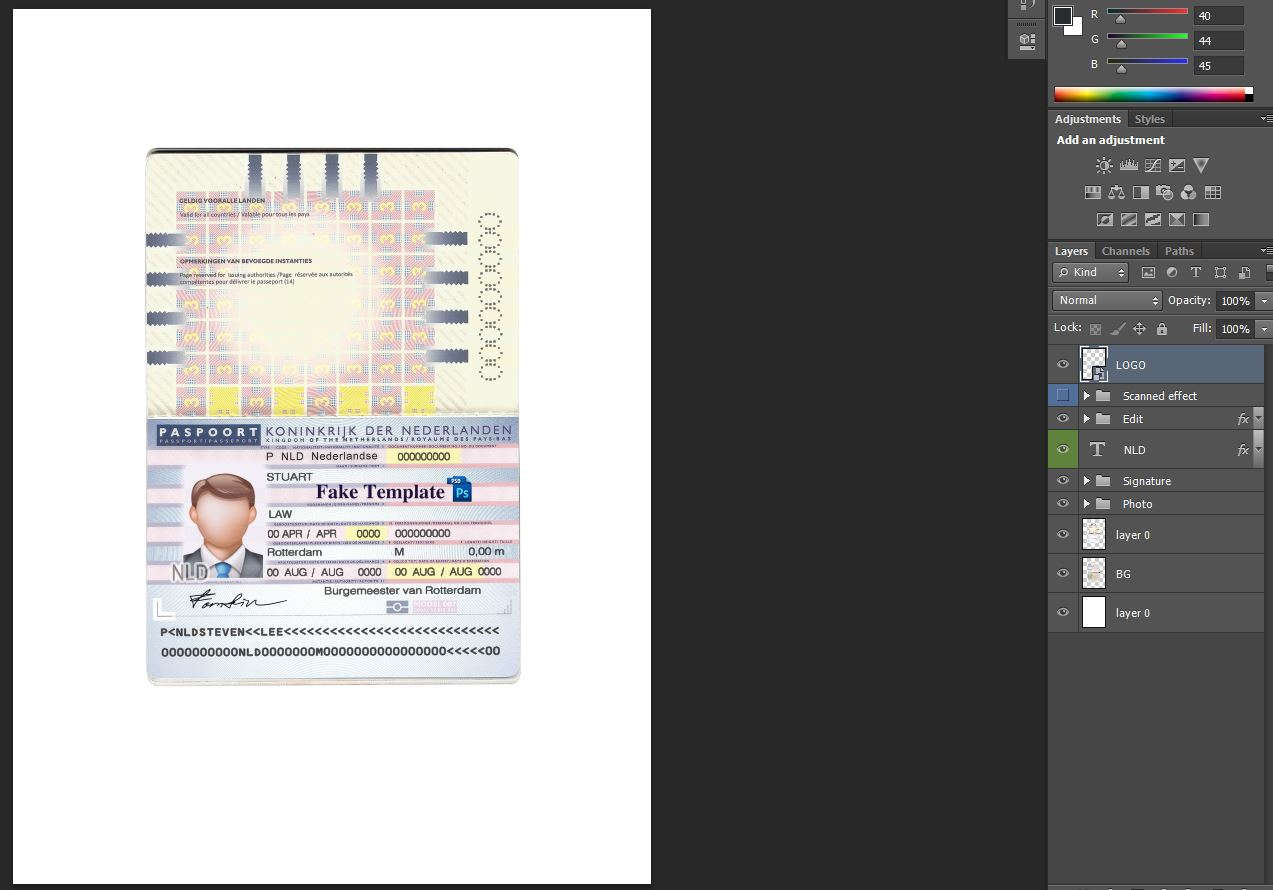Viewport: 1273px width, 890px height.
Task: Expand the Edit layer group
Action: pyautogui.click(x=1087, y=419)
